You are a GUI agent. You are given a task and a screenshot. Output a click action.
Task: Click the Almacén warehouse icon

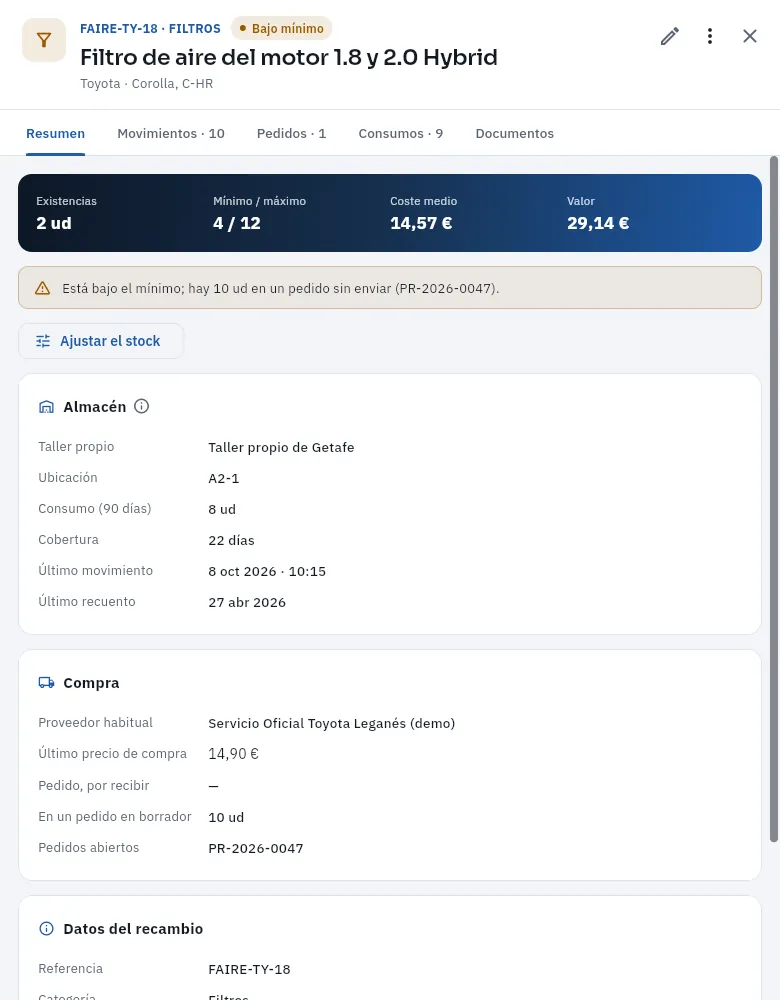pyautogui.click(x=47, y=407)
